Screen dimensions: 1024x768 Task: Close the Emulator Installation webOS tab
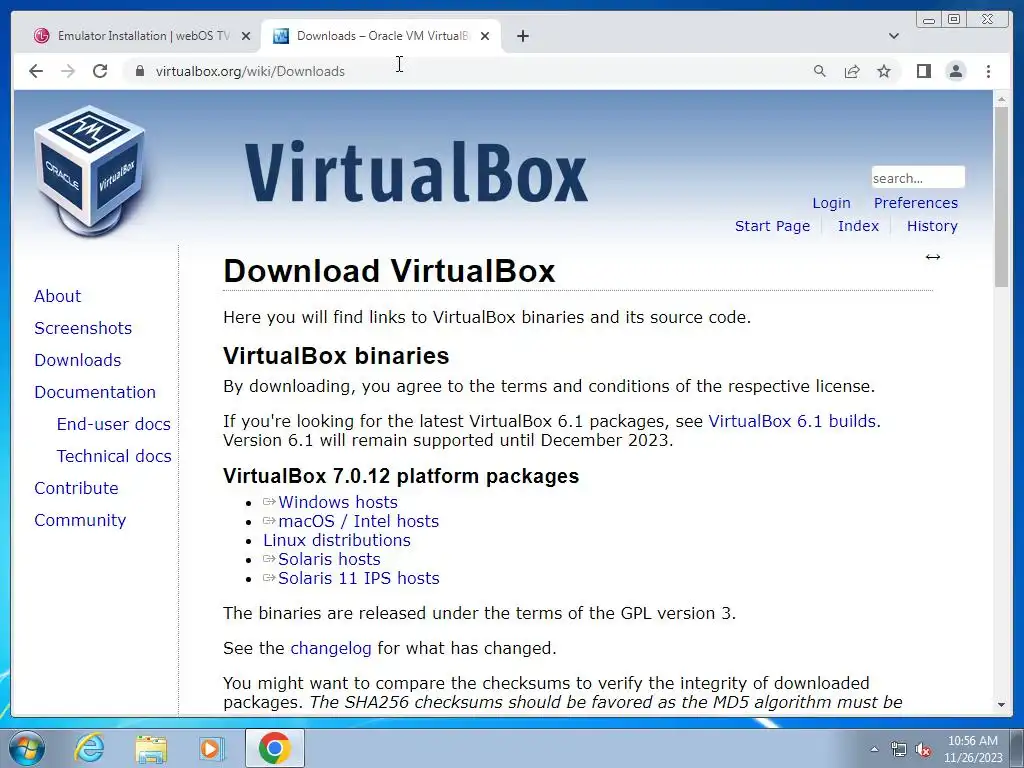tap(246, 36)
